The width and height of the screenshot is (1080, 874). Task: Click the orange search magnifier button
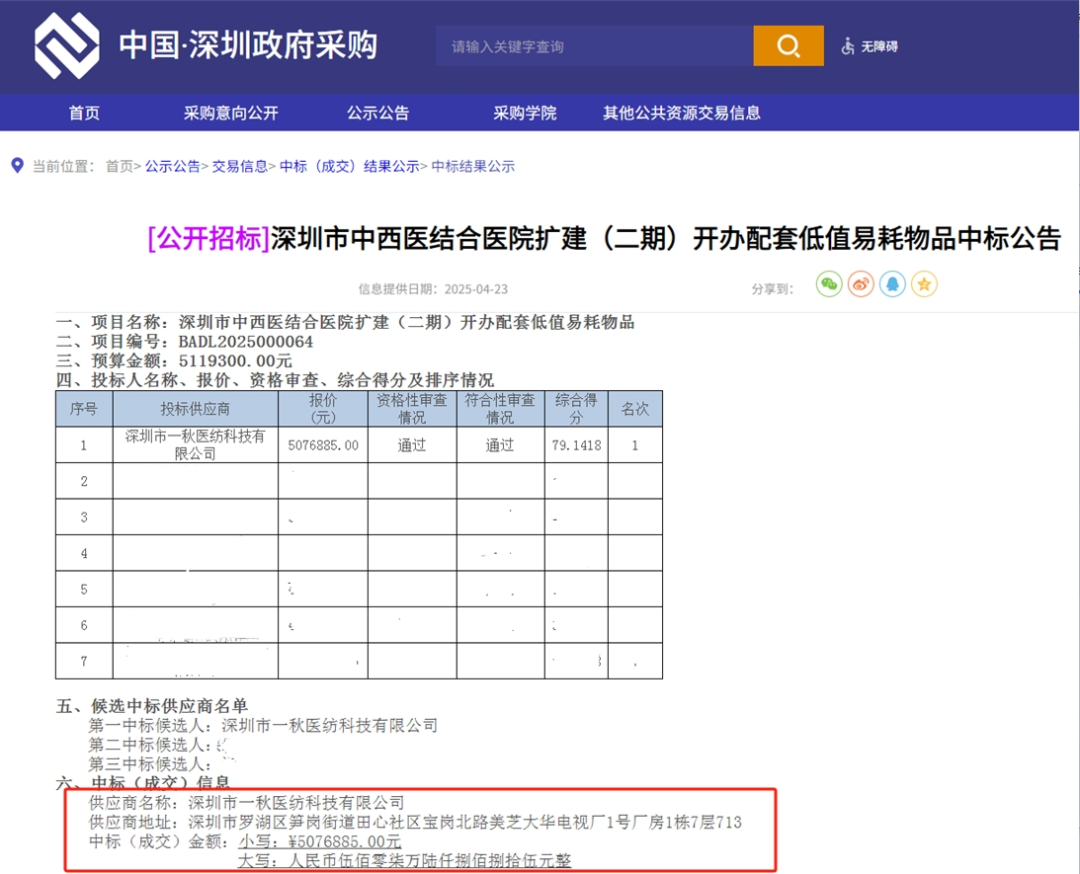tap(788, 46)
